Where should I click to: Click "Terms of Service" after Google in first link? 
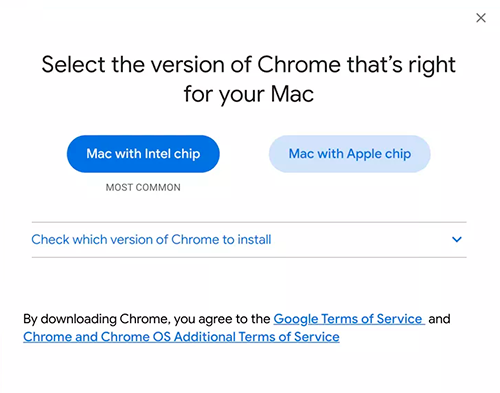372,319
